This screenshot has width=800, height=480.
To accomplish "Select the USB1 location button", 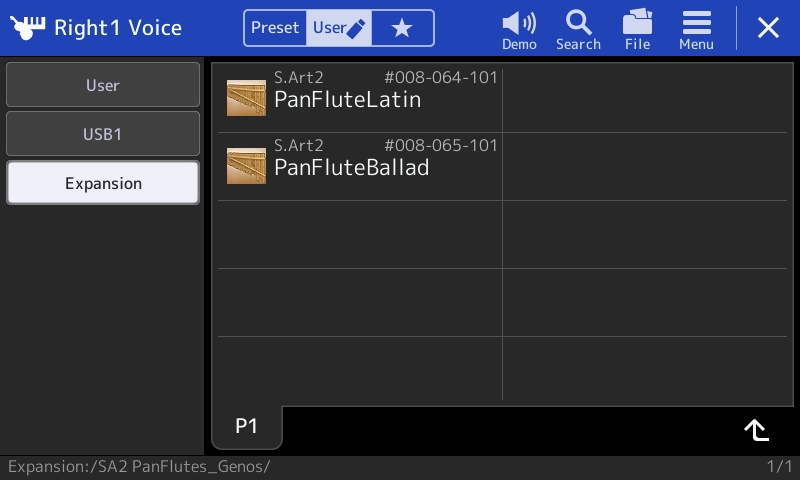I will point(103,134).
